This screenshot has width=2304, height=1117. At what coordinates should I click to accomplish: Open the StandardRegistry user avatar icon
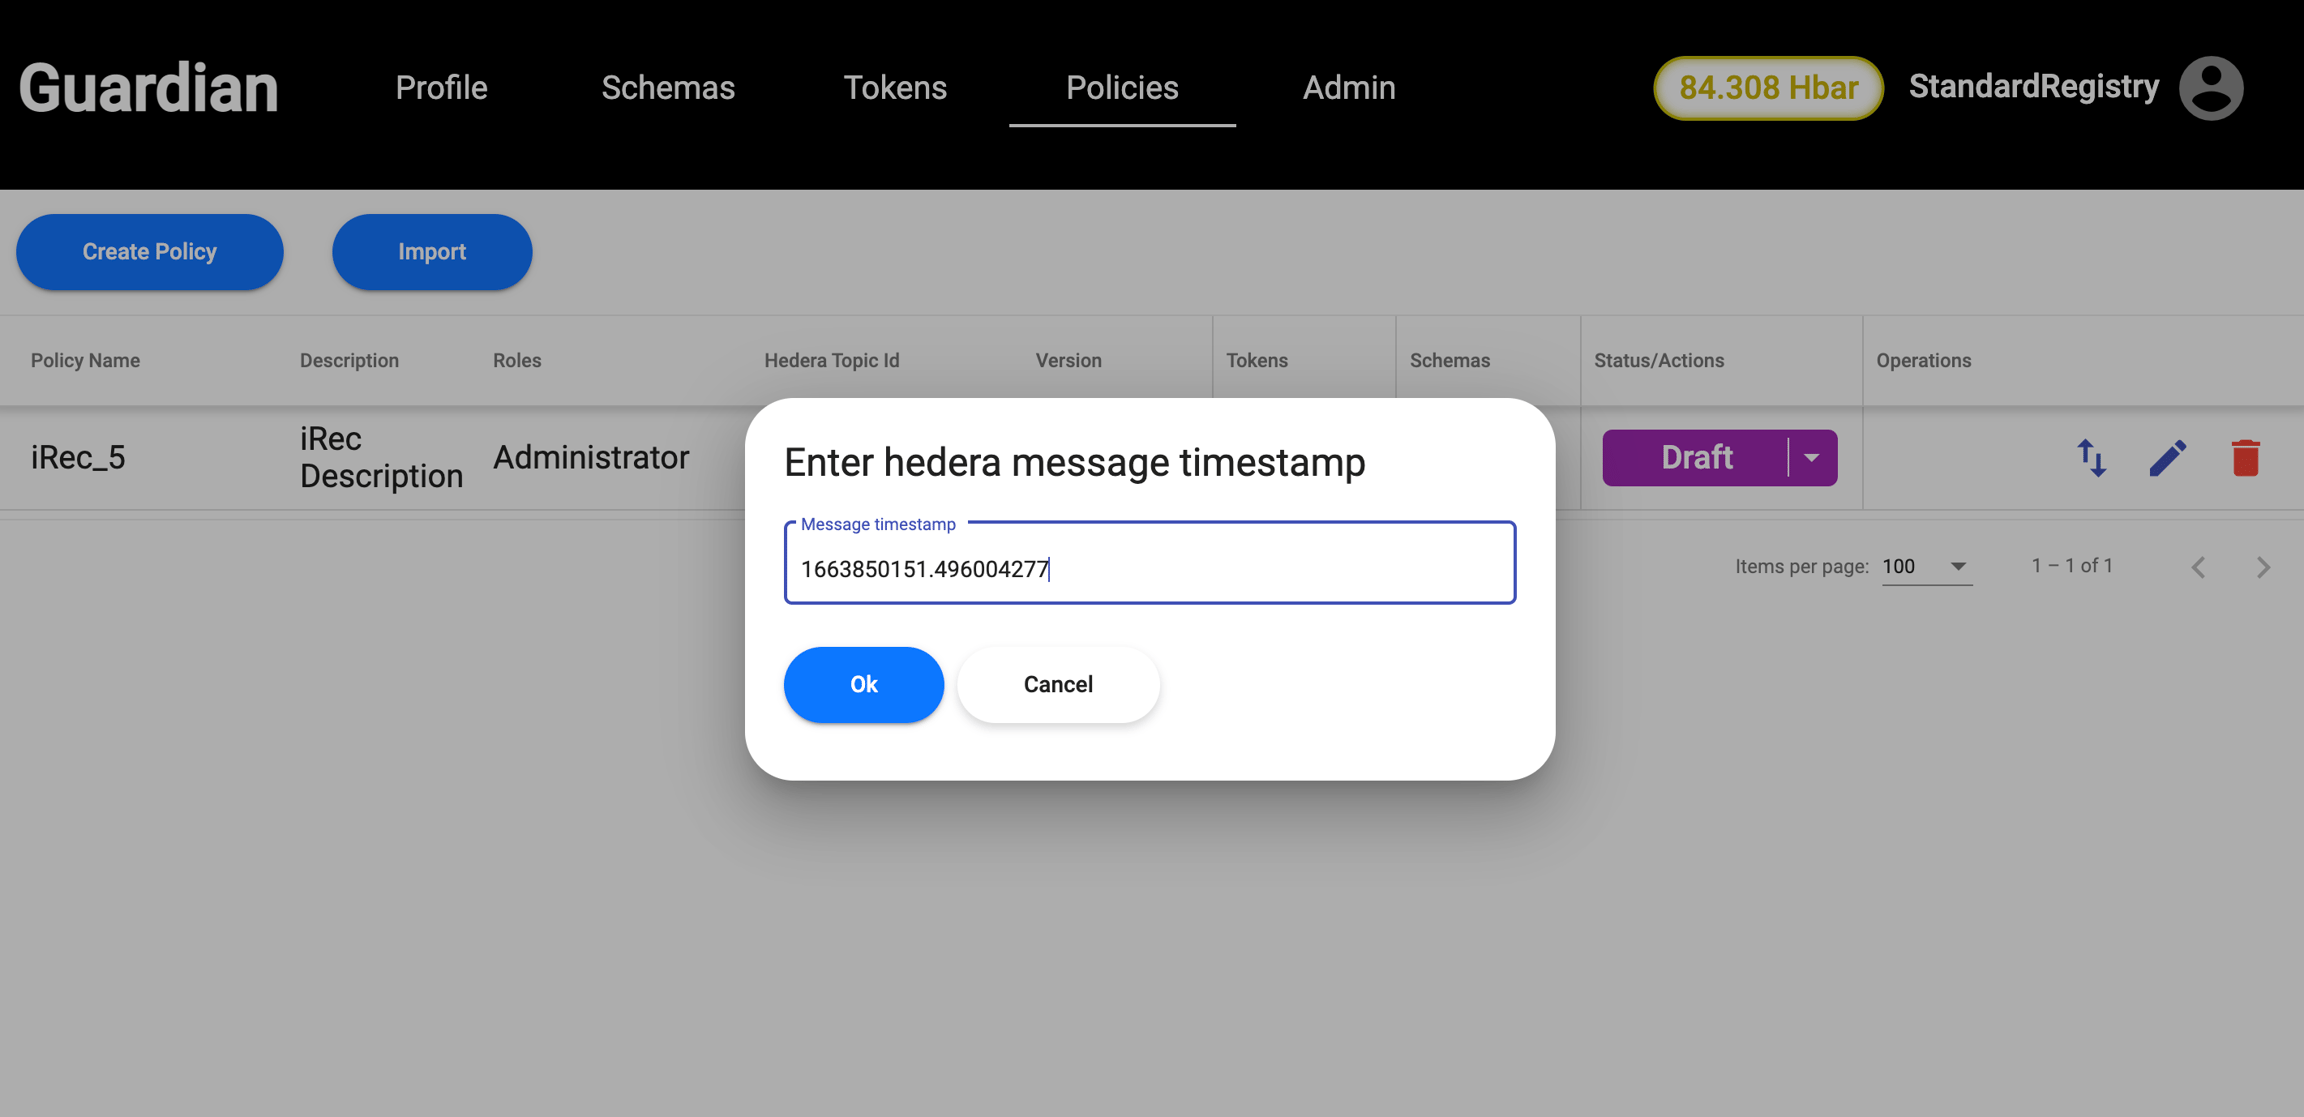pyautogui.click(x=2211, y=88)
